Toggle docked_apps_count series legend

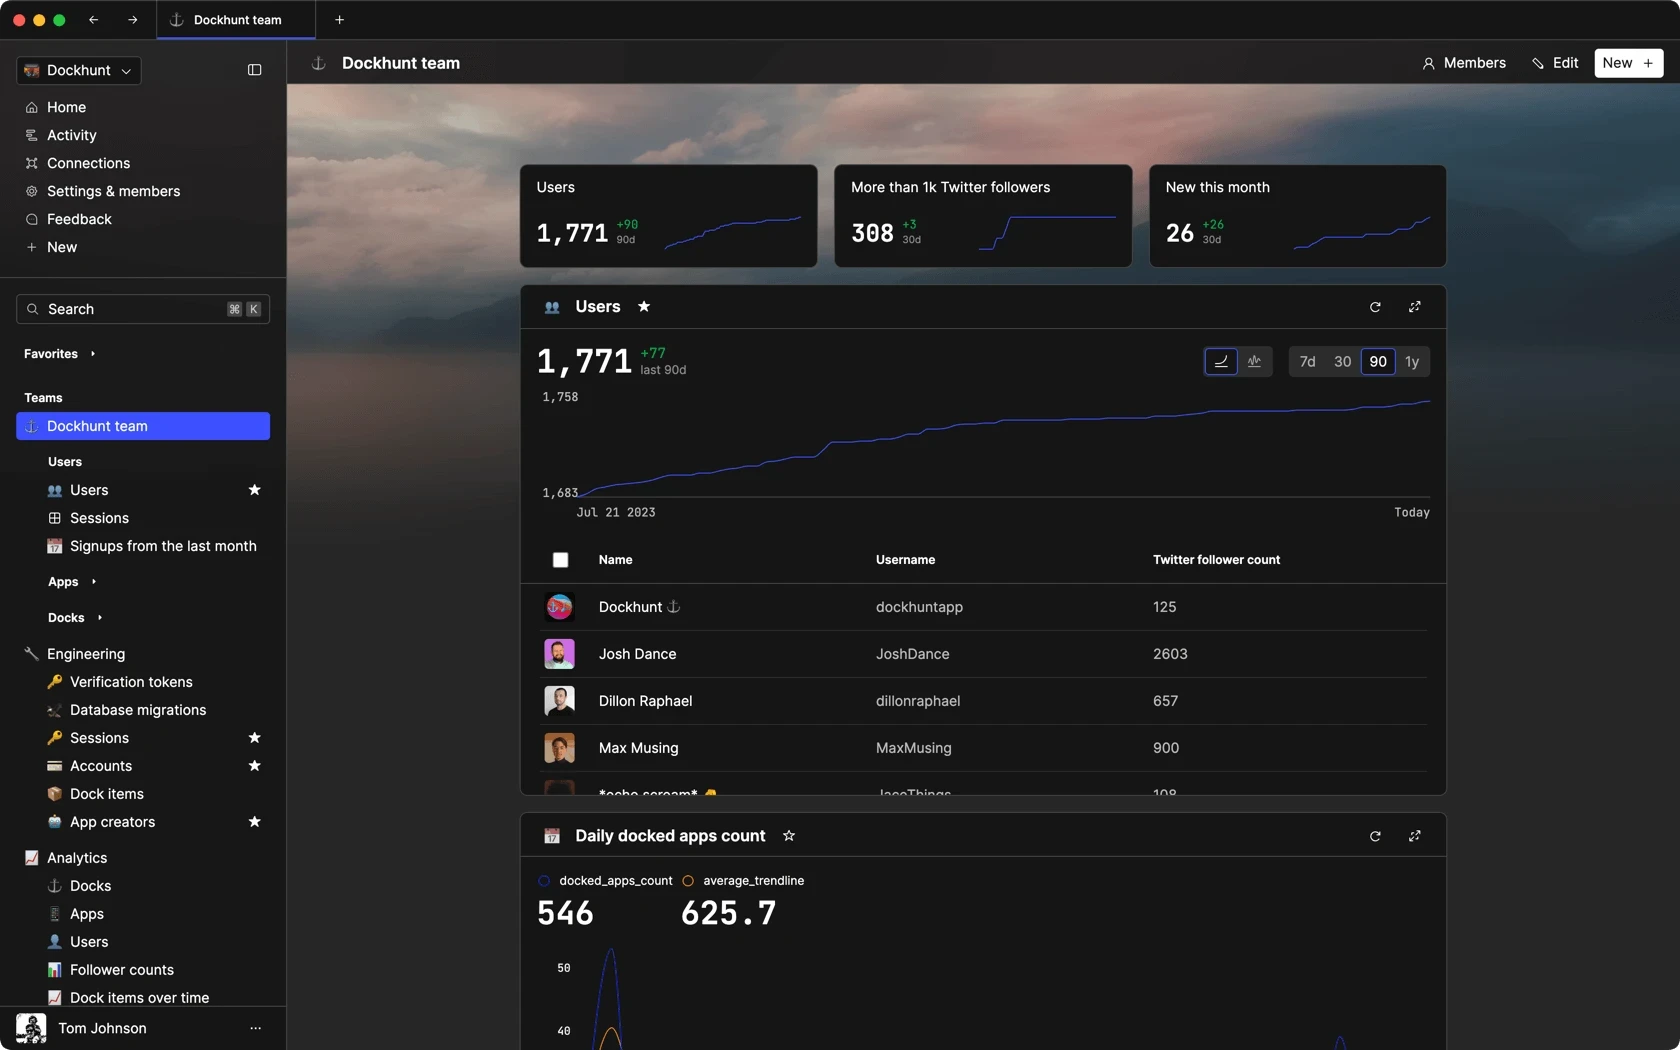point(605,881)
